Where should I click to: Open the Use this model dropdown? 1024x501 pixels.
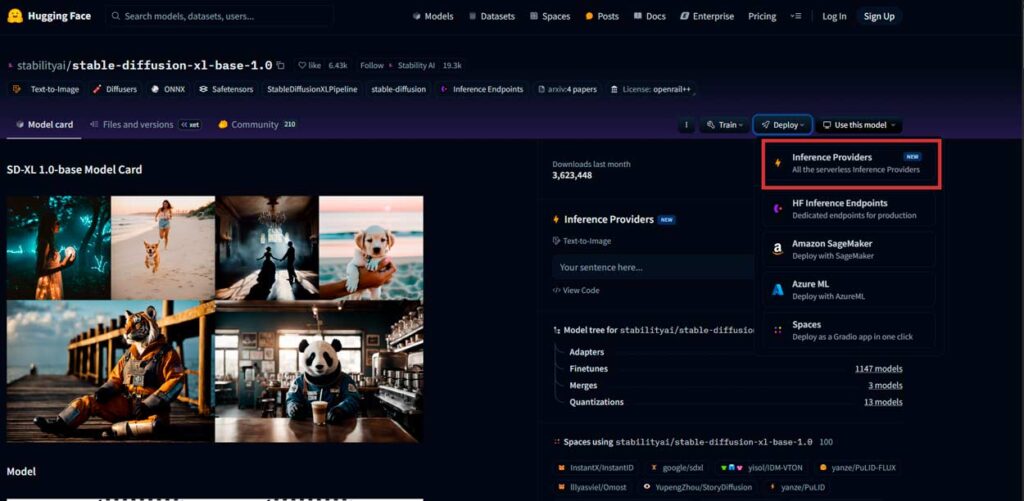[859, 125]
